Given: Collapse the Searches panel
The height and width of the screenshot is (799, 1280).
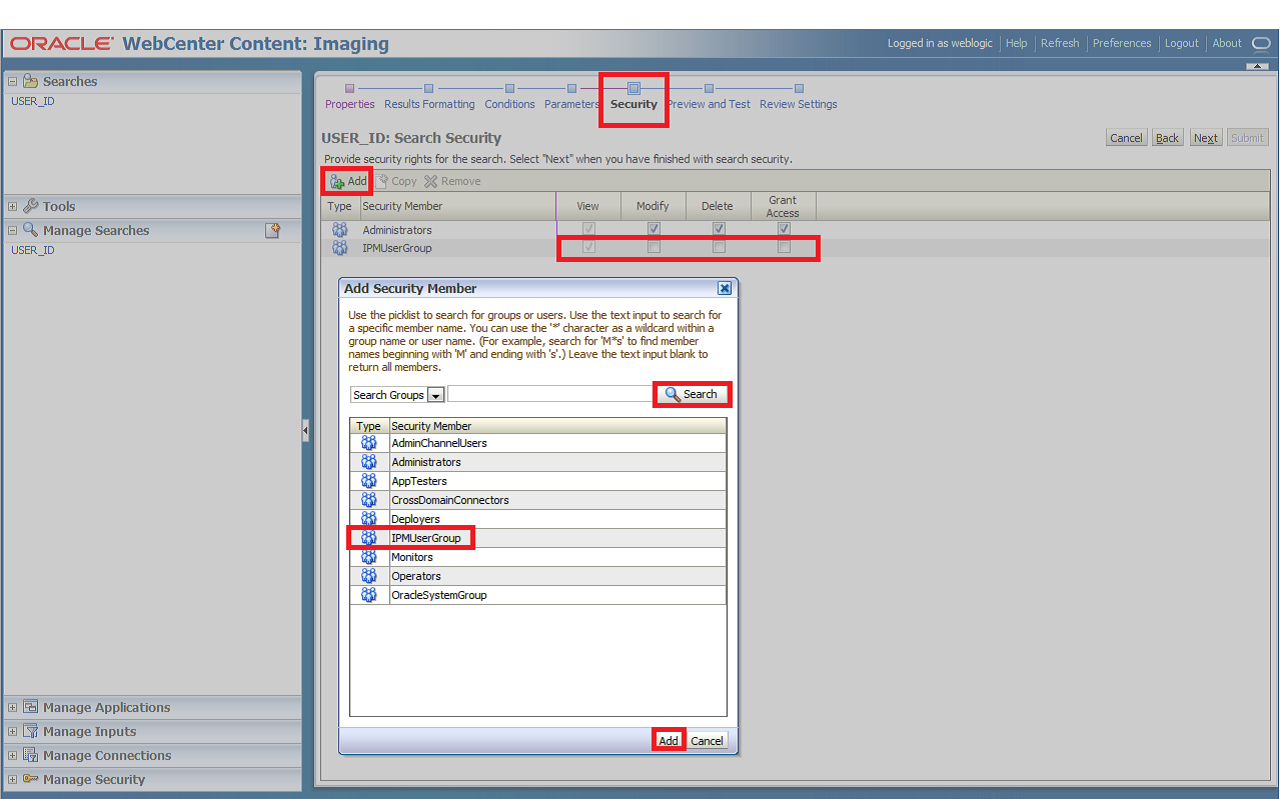Looking at the screenshot, I should (x=13, y=82).
